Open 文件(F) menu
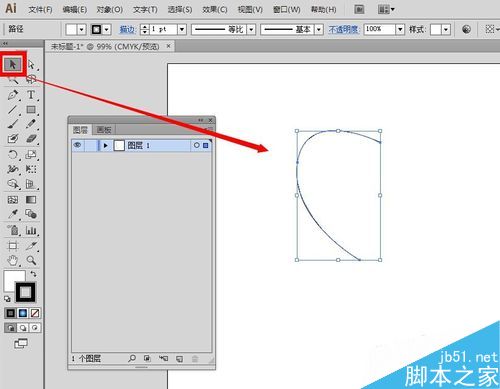 (40, 9)
